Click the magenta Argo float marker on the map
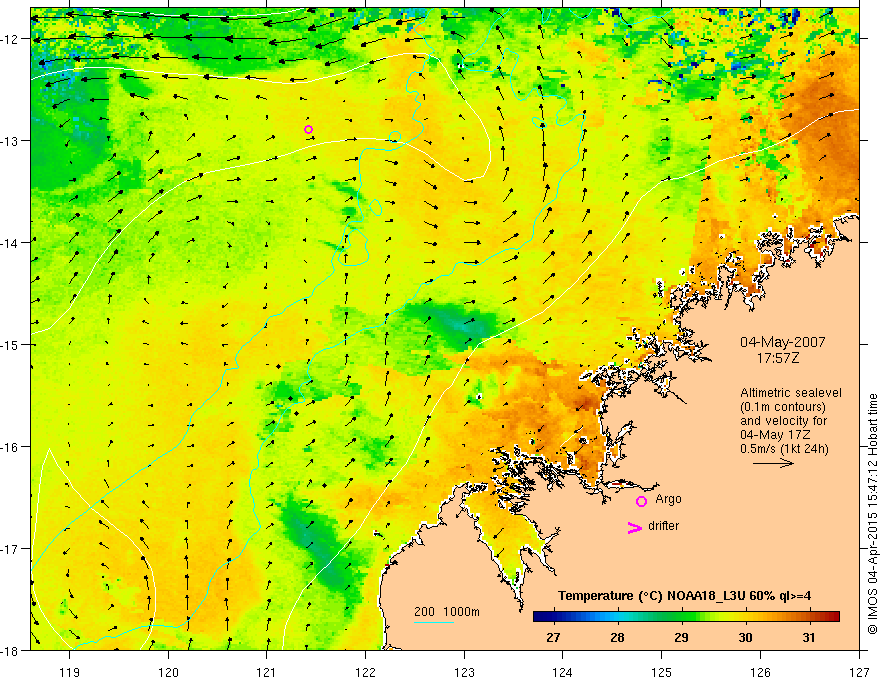 pos(308,130)
